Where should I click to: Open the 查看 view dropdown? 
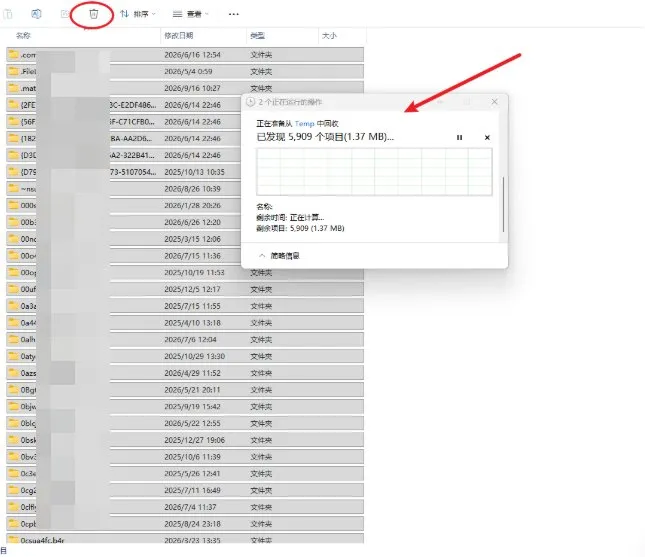(191, 14)
